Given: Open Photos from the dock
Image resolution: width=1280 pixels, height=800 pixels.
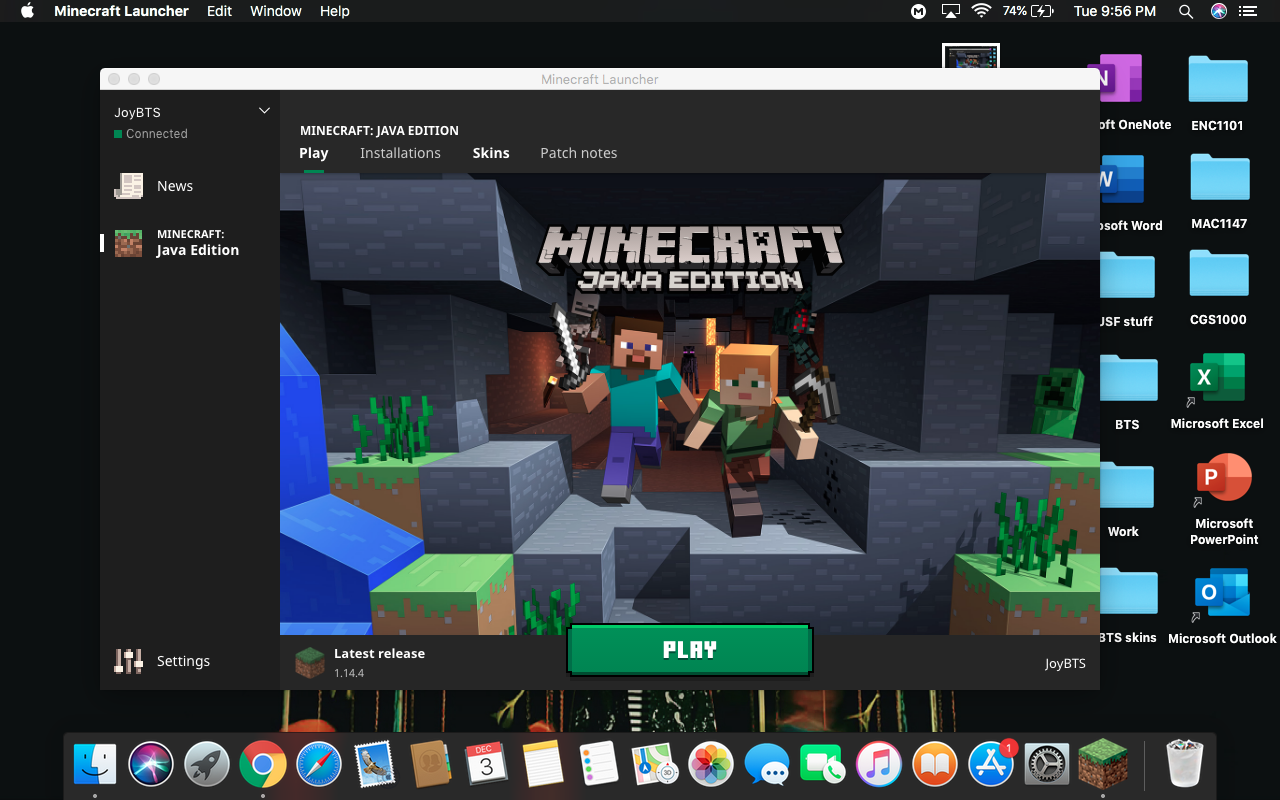Looking at the screenshot, I should [x=711, y=765].
